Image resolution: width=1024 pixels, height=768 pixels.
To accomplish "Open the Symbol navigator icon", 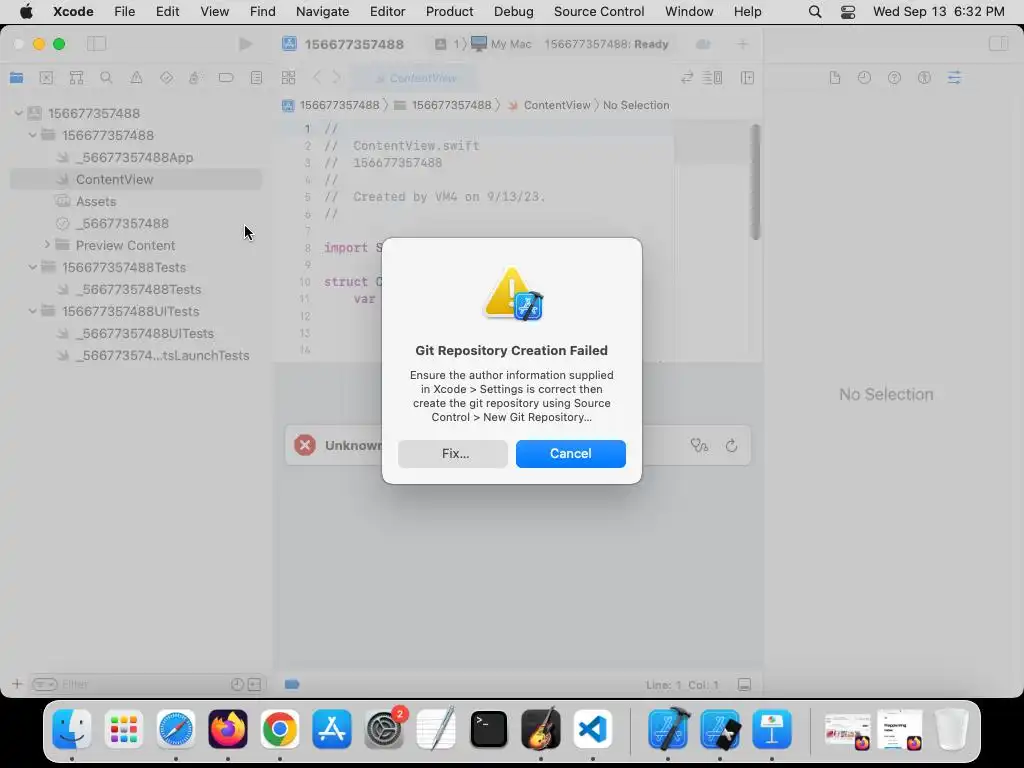I will pos(76,78).
